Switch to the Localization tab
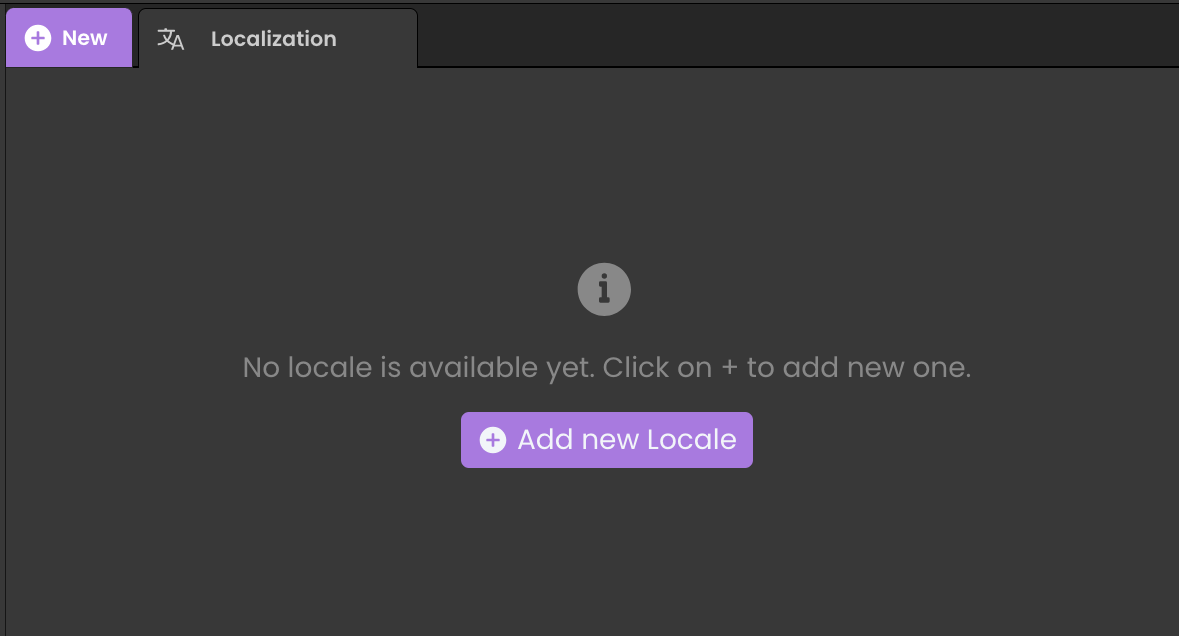1179x636 pixels. click(277, 38)
